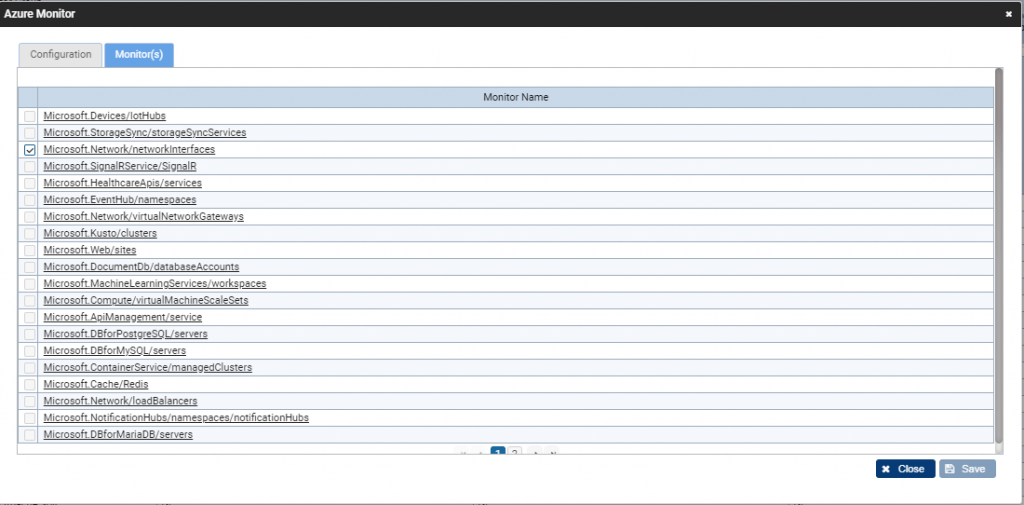The width and height of the screenshot is (1024, 505).
Task: Open the Microsoft.SignalRService/SignalR link
Action: (120, 167)
